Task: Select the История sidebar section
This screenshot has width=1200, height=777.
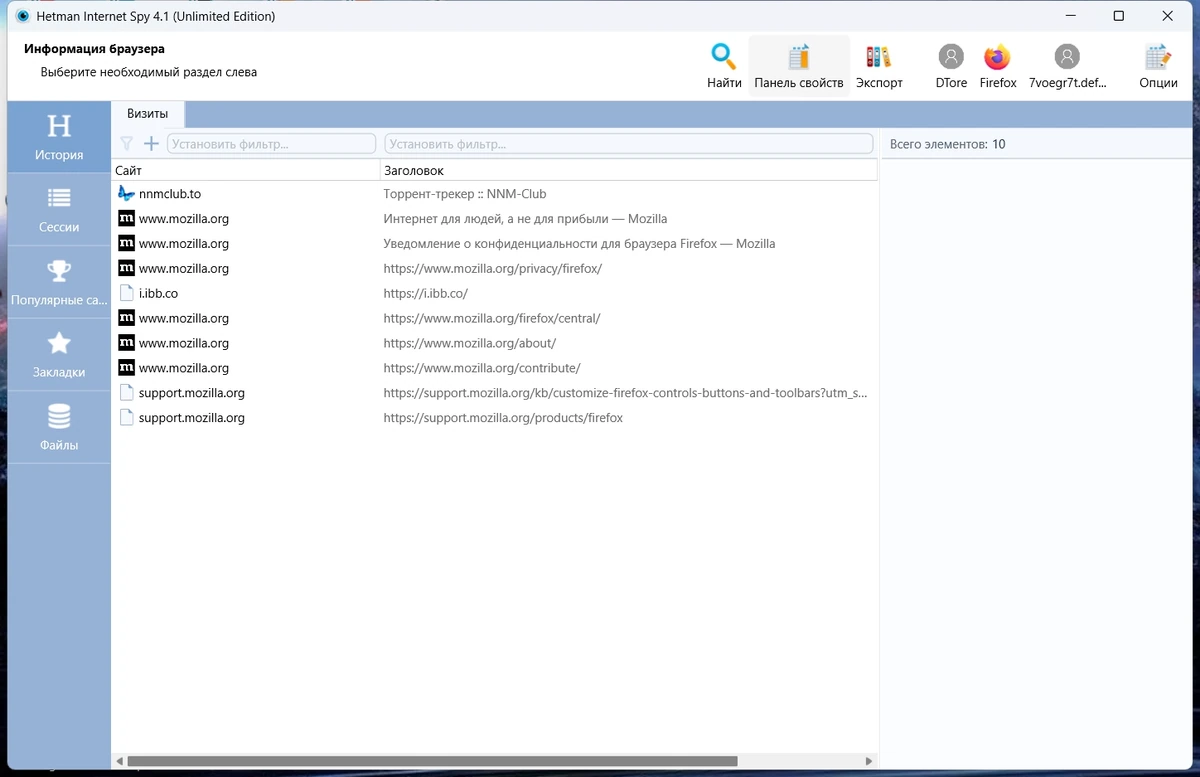Action: (x=59, y=137)
